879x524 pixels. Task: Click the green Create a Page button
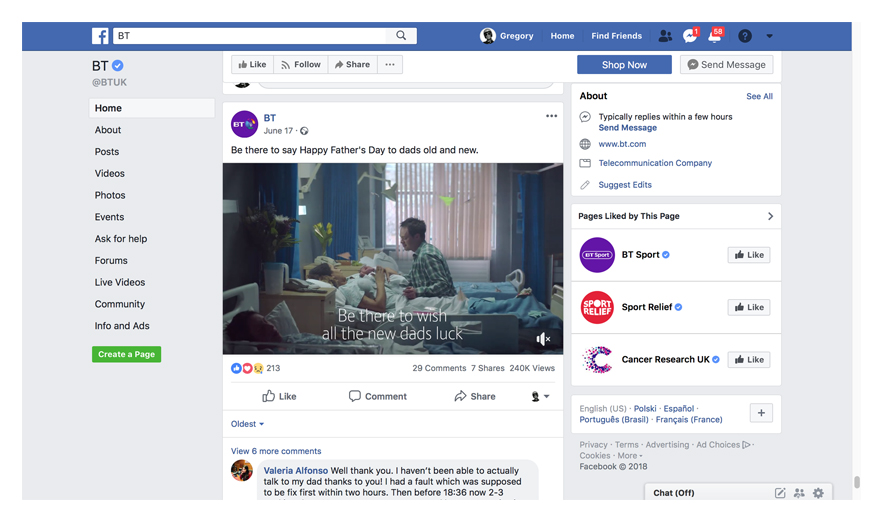[x=127, y=354]
